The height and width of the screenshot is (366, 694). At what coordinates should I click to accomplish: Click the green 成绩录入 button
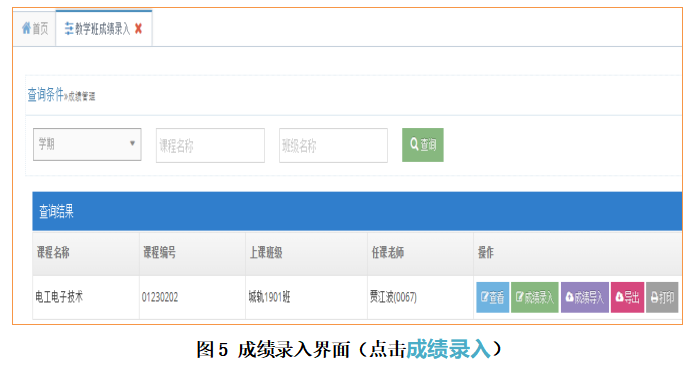click(535, 297)
